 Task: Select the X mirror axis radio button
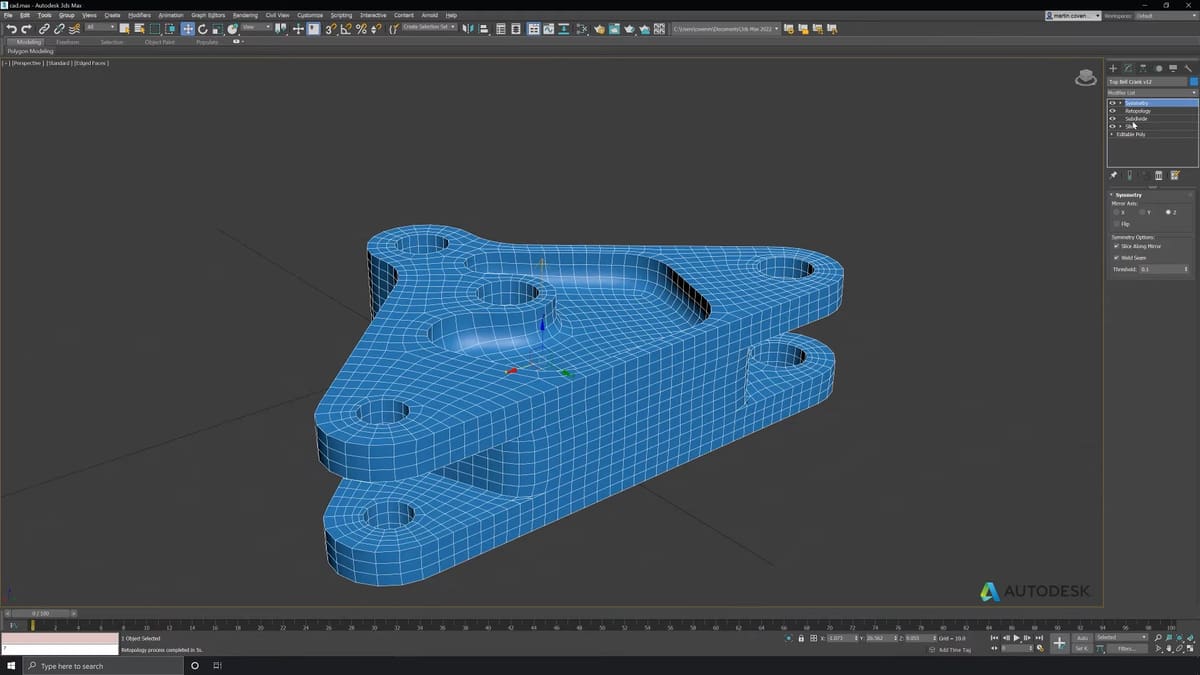pos(1116,212)
